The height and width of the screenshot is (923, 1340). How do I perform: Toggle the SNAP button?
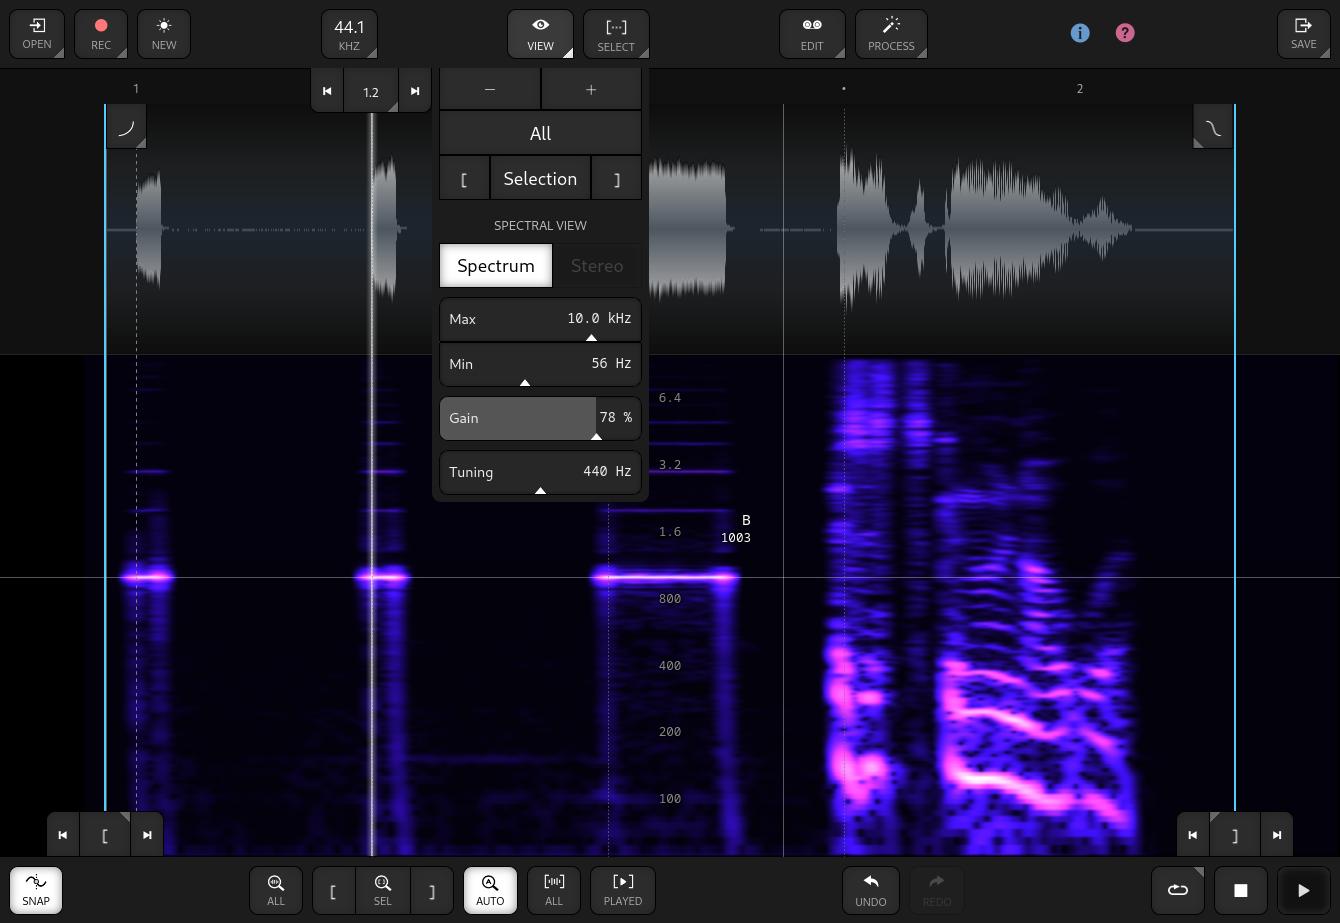tap(36, 889)
